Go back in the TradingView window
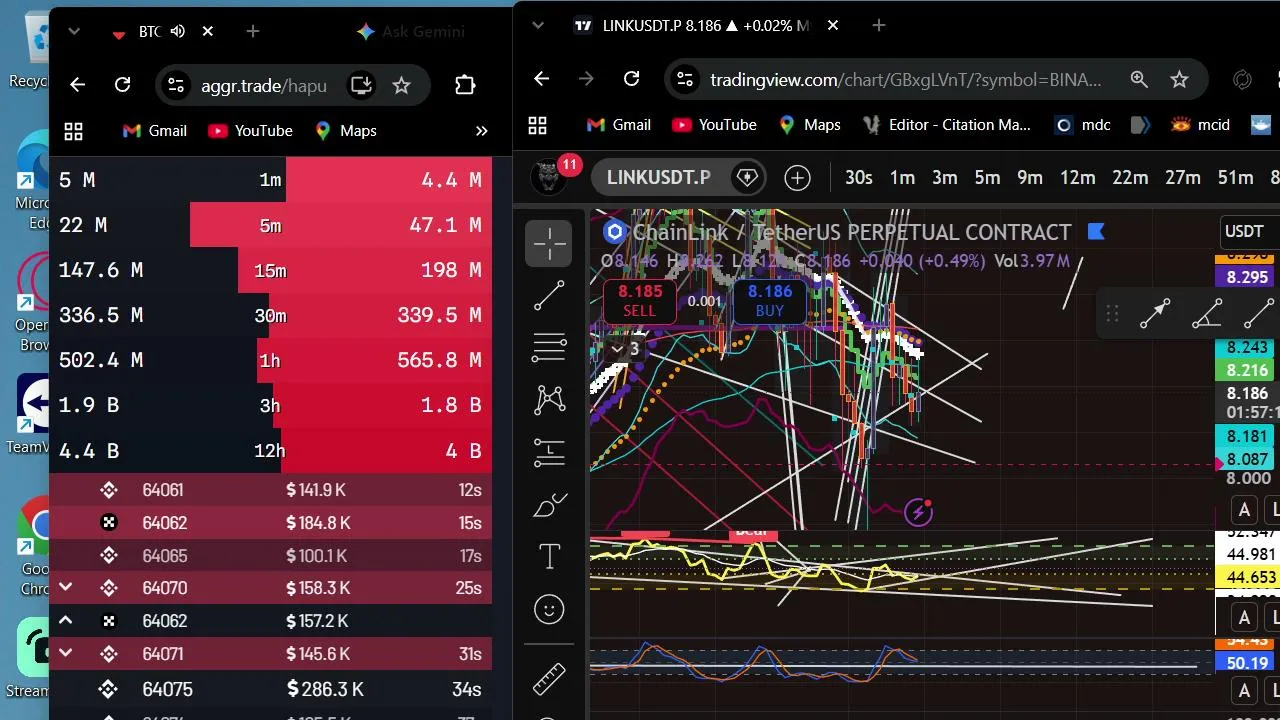Screen dimensions: 1280x720 [541, 79]
